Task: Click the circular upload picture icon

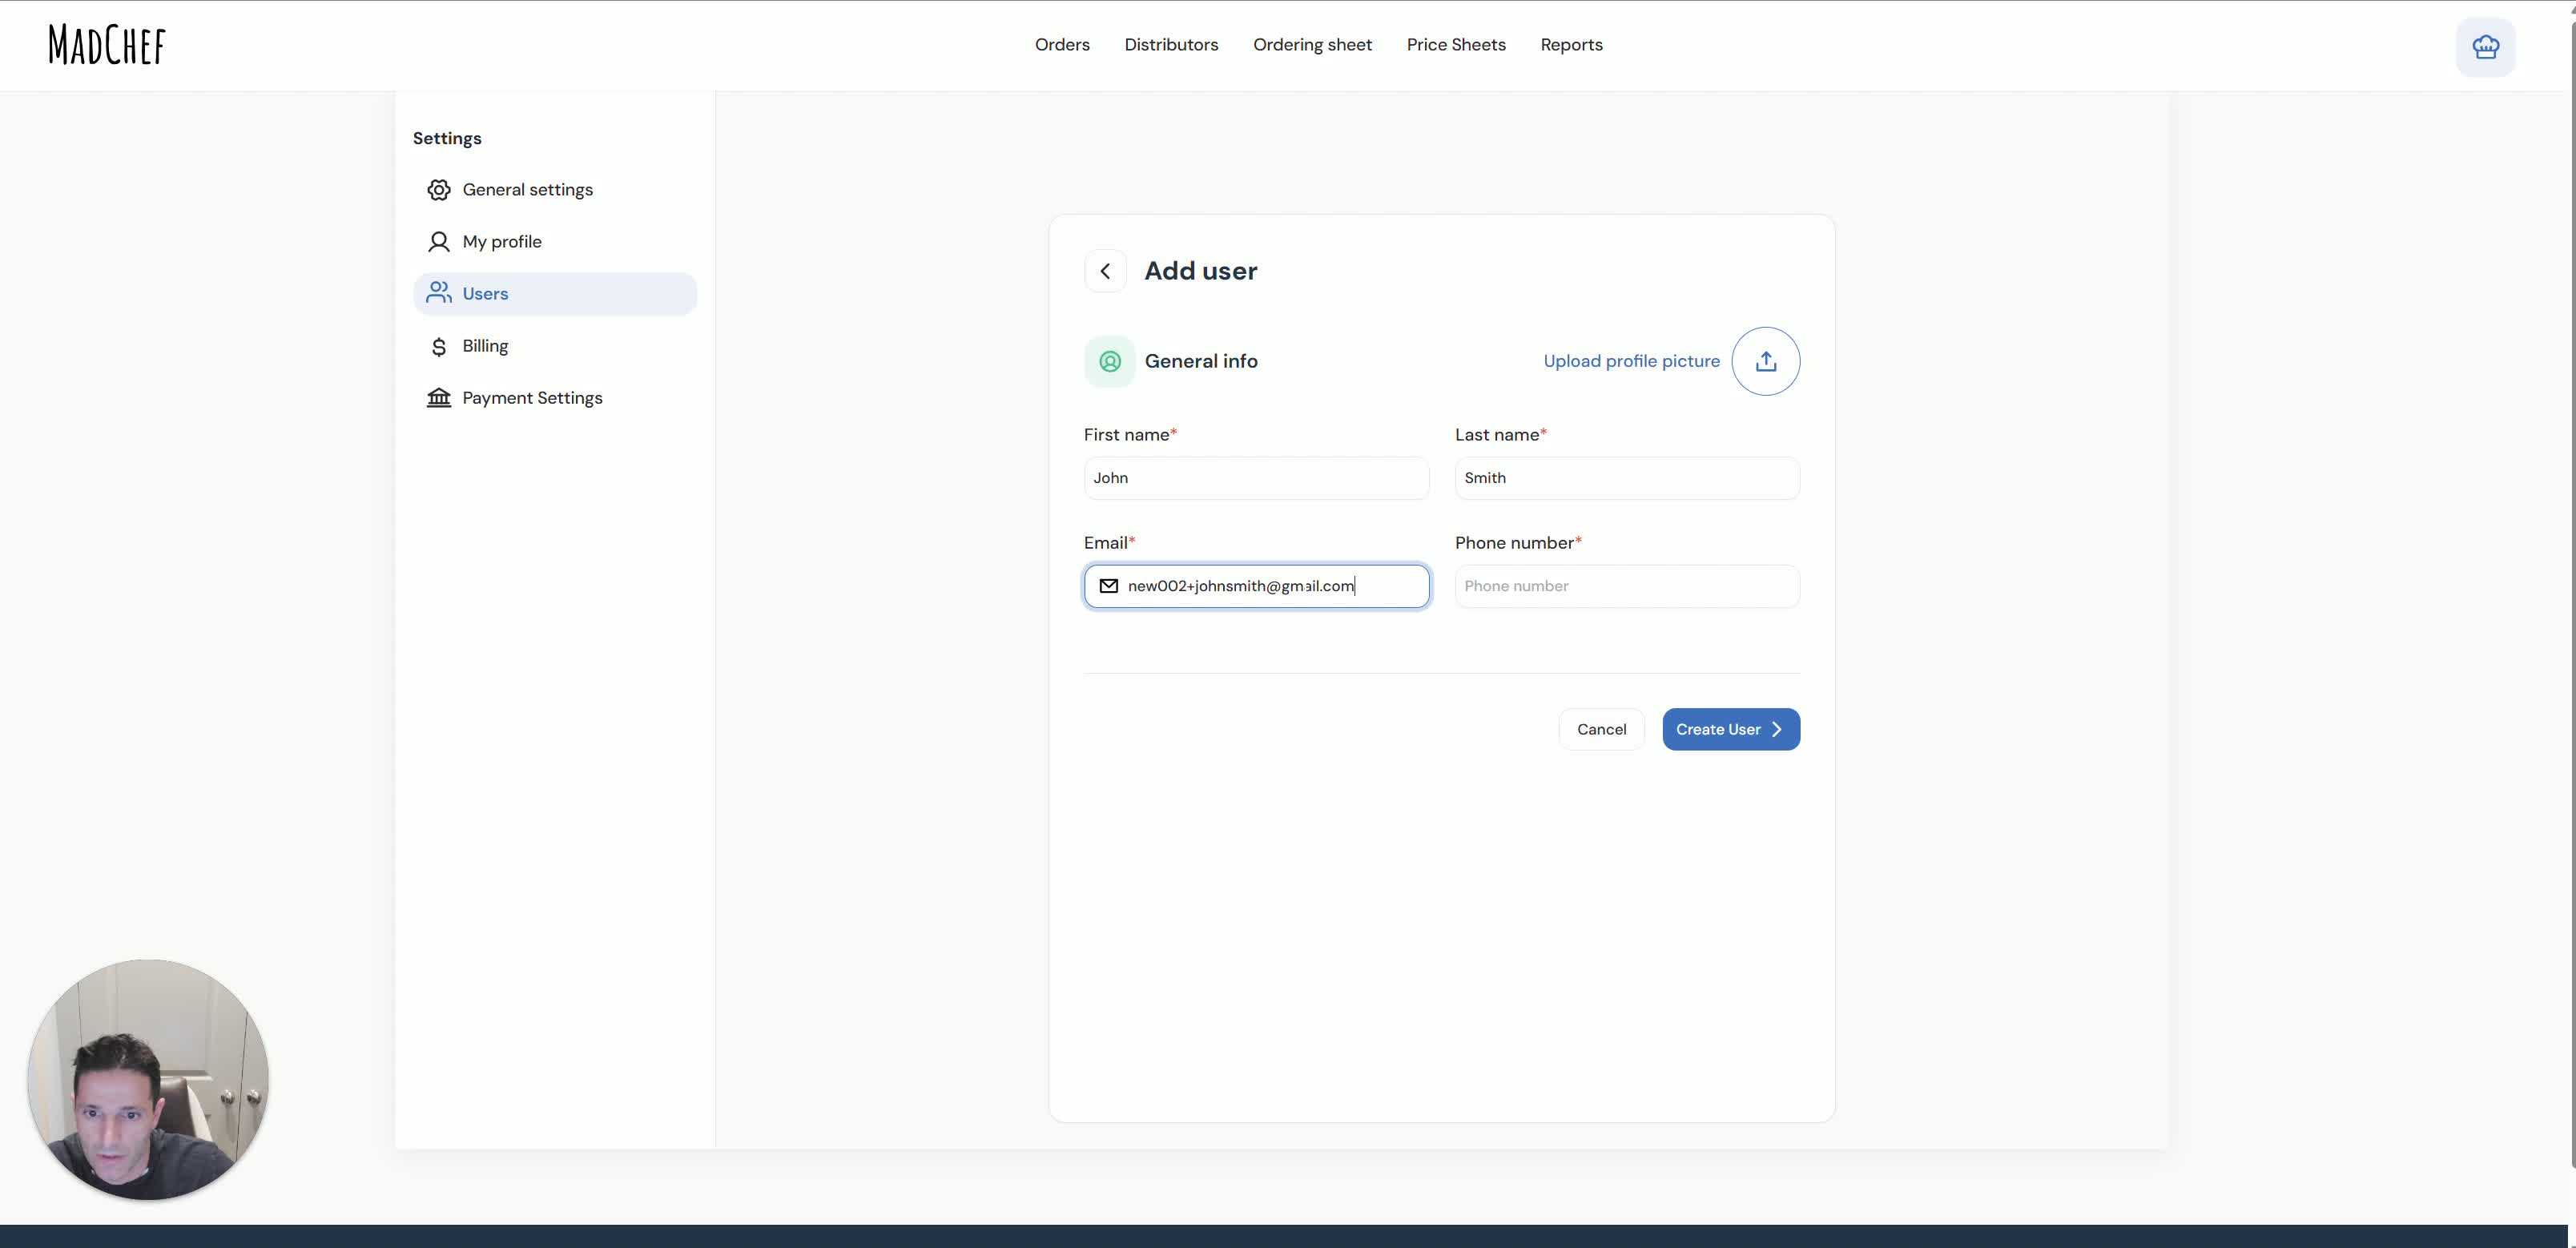Action: [1766, 361]
